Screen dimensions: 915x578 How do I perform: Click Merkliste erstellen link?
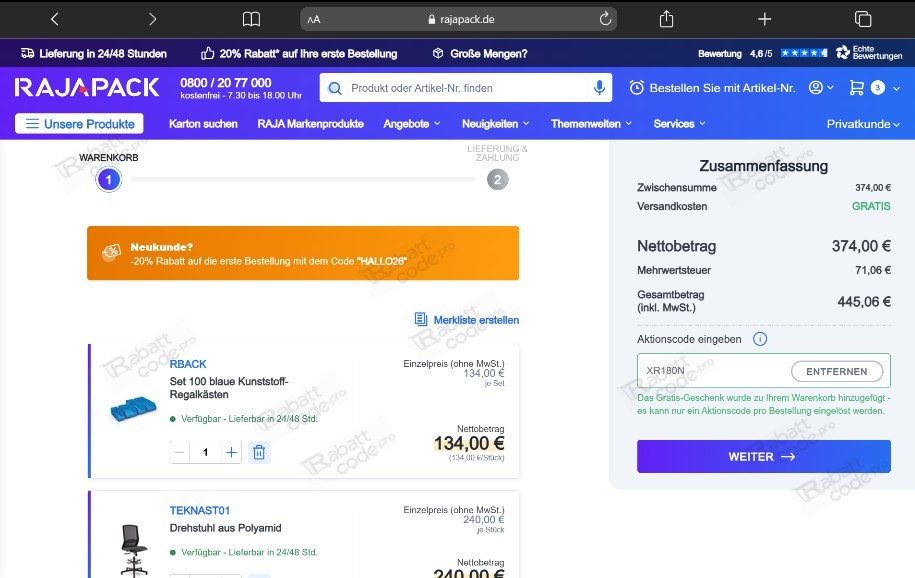[x=466, y=319]
